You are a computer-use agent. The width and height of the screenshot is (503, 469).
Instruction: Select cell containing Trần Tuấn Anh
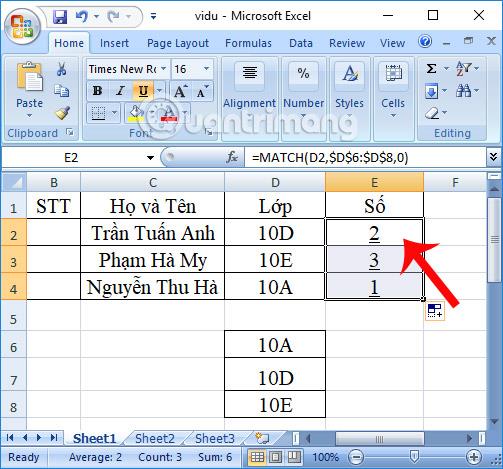tap(153, 233)
